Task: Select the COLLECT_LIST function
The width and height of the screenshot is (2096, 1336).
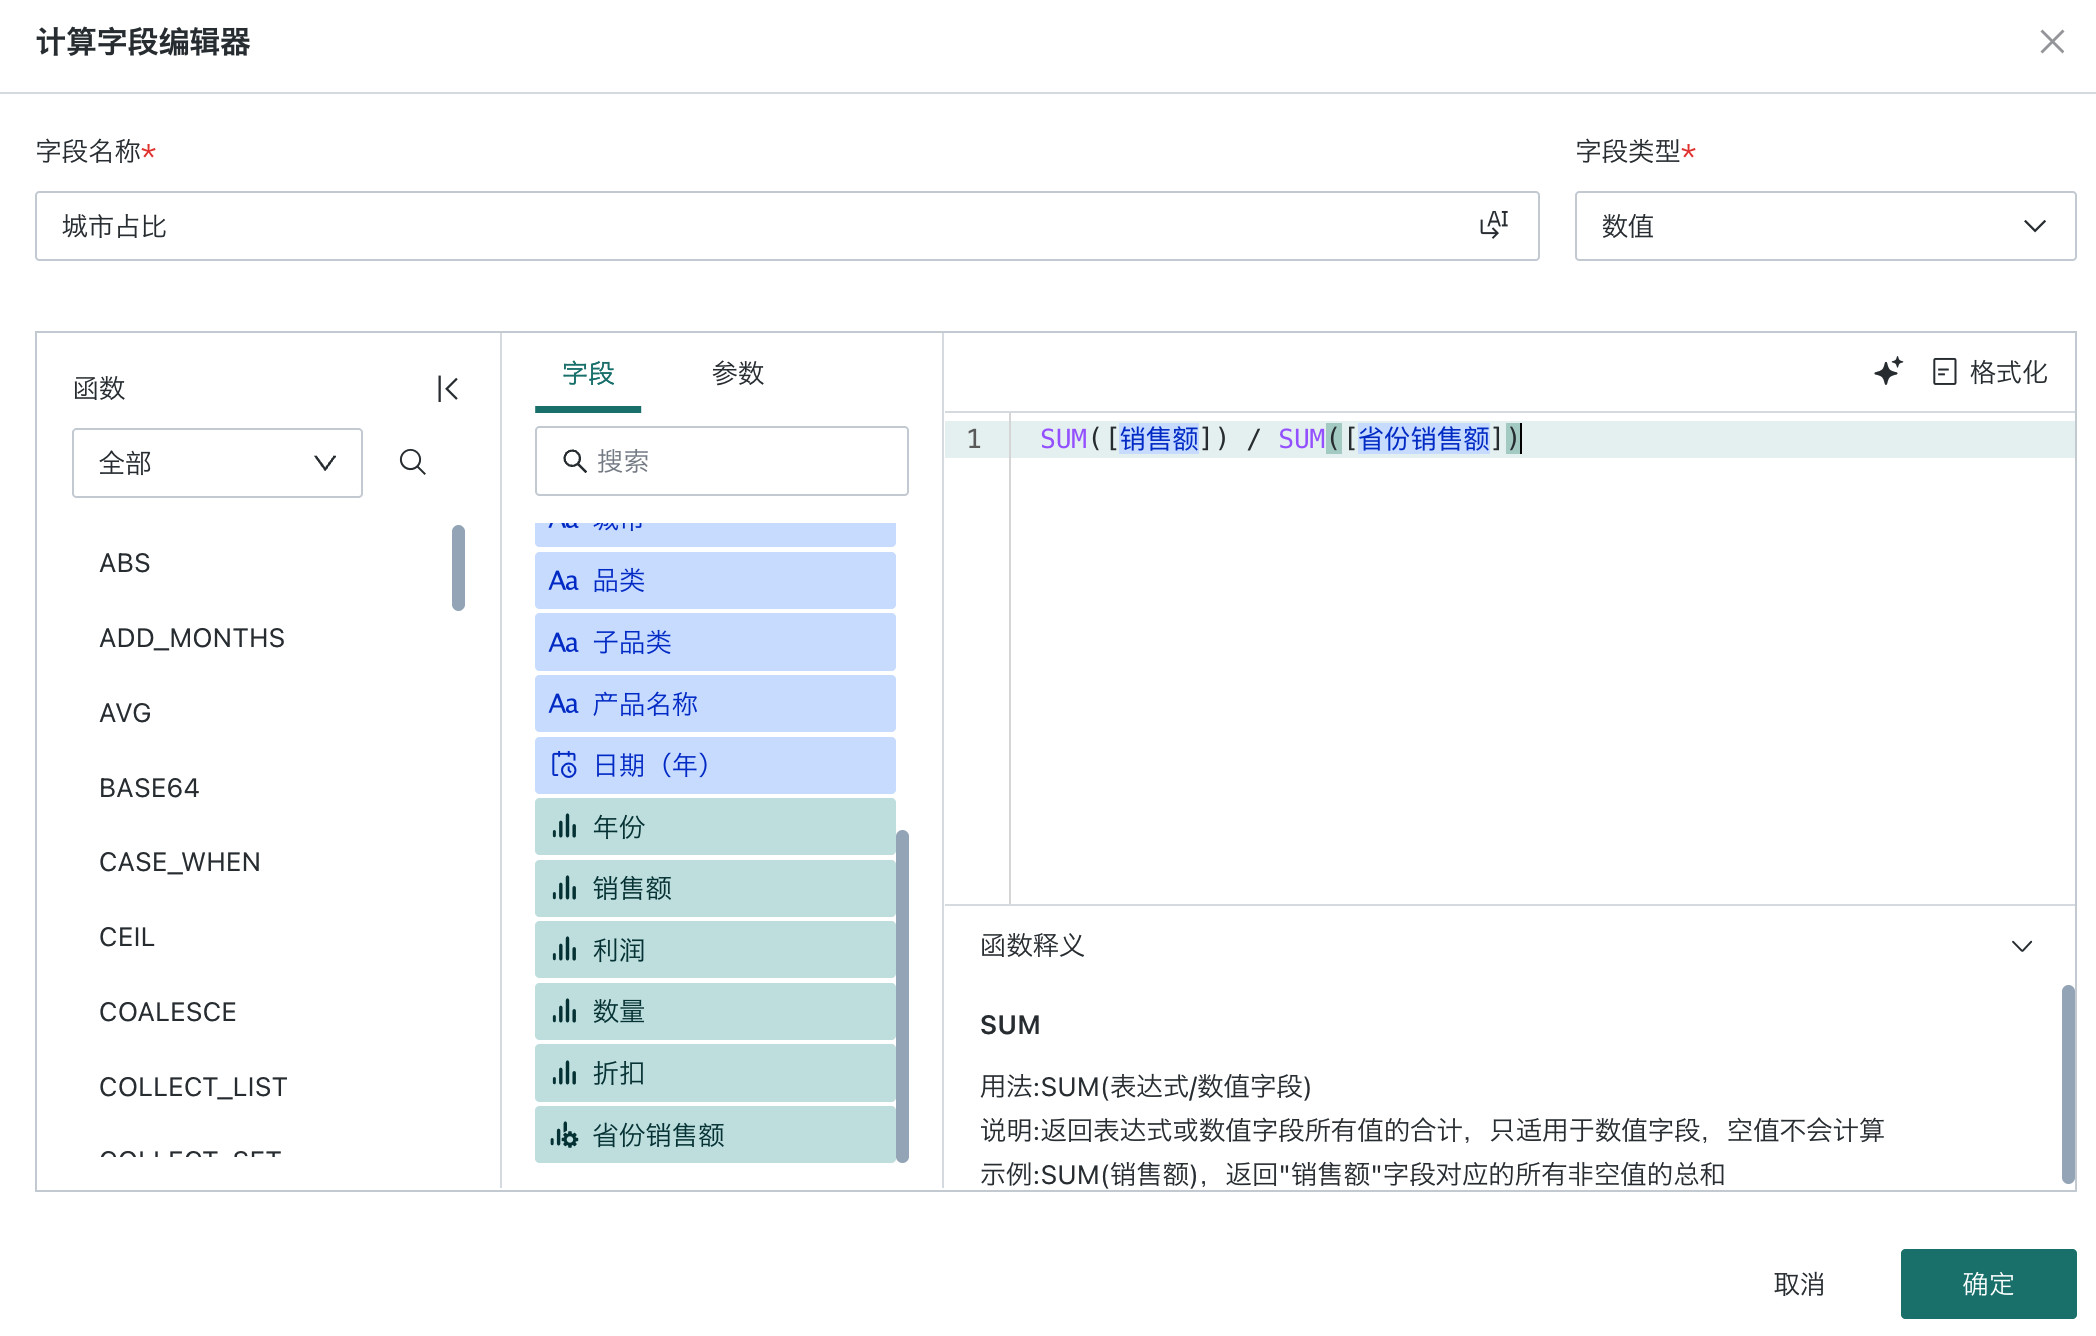Action: coord(193,1087)
